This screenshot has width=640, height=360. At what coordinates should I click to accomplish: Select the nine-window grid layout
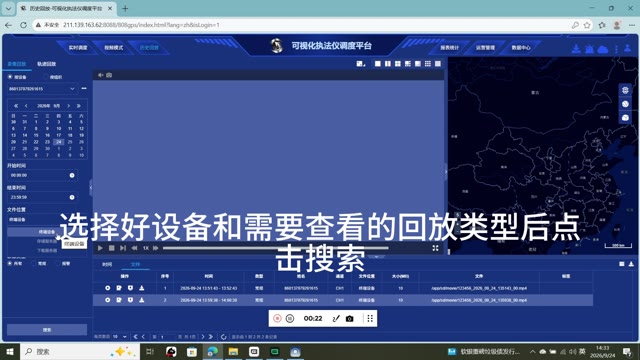[428, 64]
